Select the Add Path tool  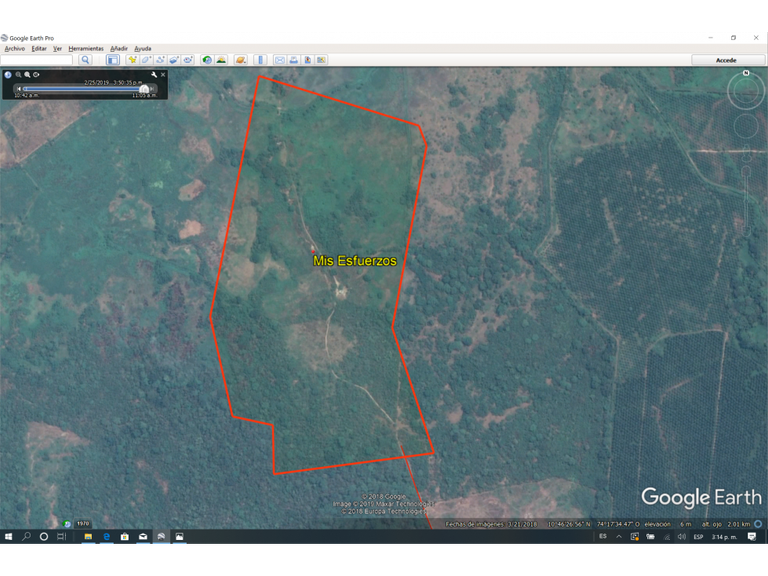point(160,60)
